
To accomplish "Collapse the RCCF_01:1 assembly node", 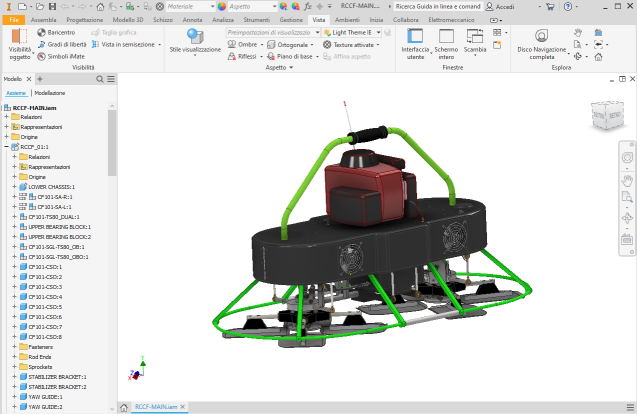I will [7, 147].
